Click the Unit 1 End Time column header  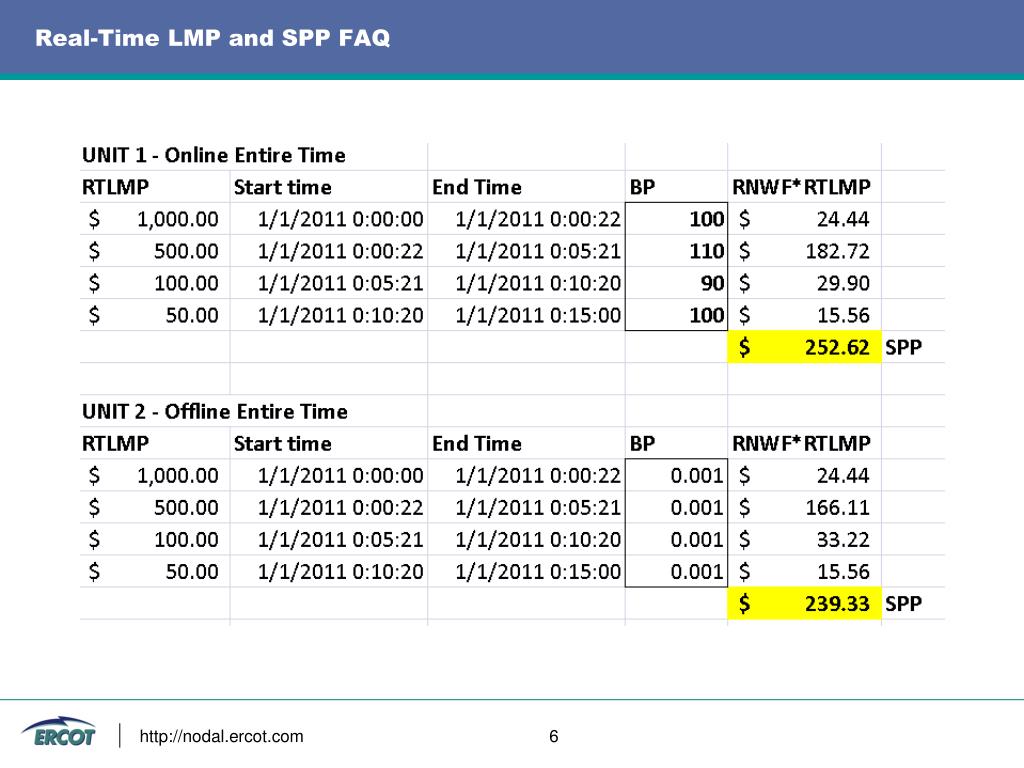pyautogui.click(x=477, y=187)
